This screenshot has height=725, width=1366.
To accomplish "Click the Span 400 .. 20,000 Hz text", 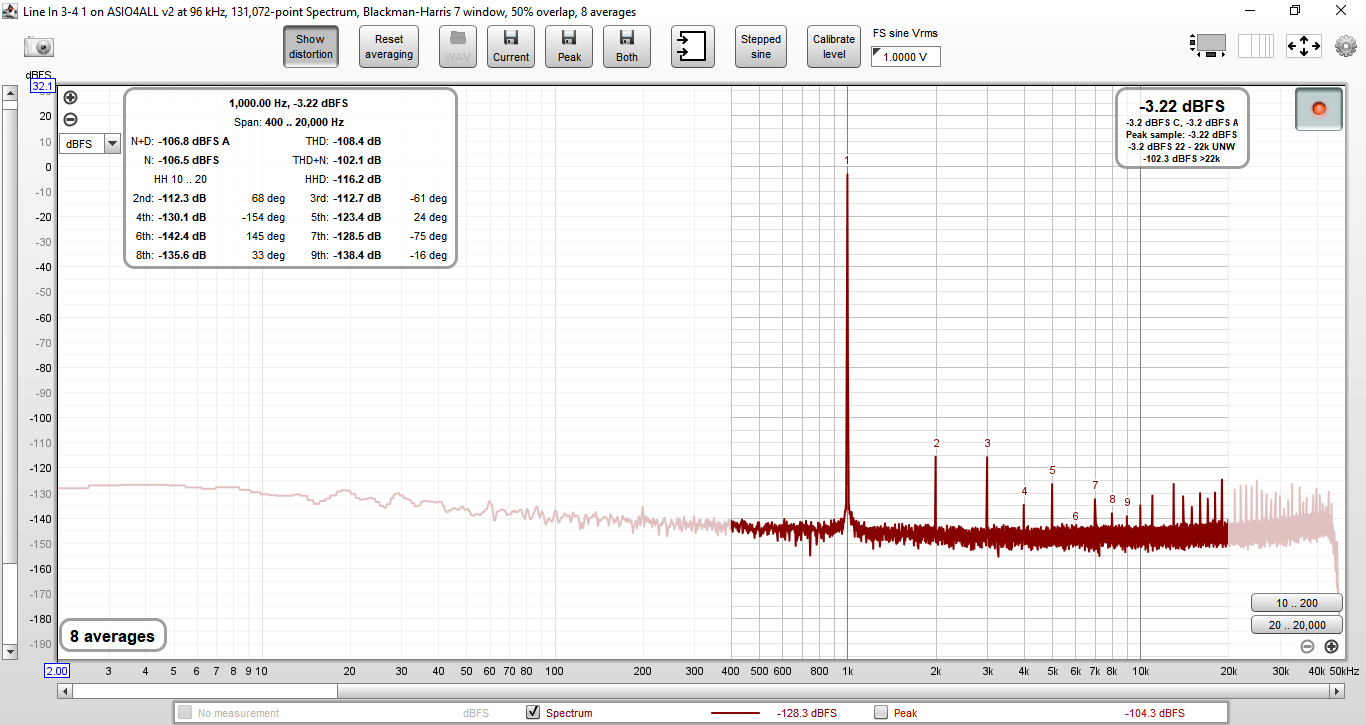I will pos(290,122).
